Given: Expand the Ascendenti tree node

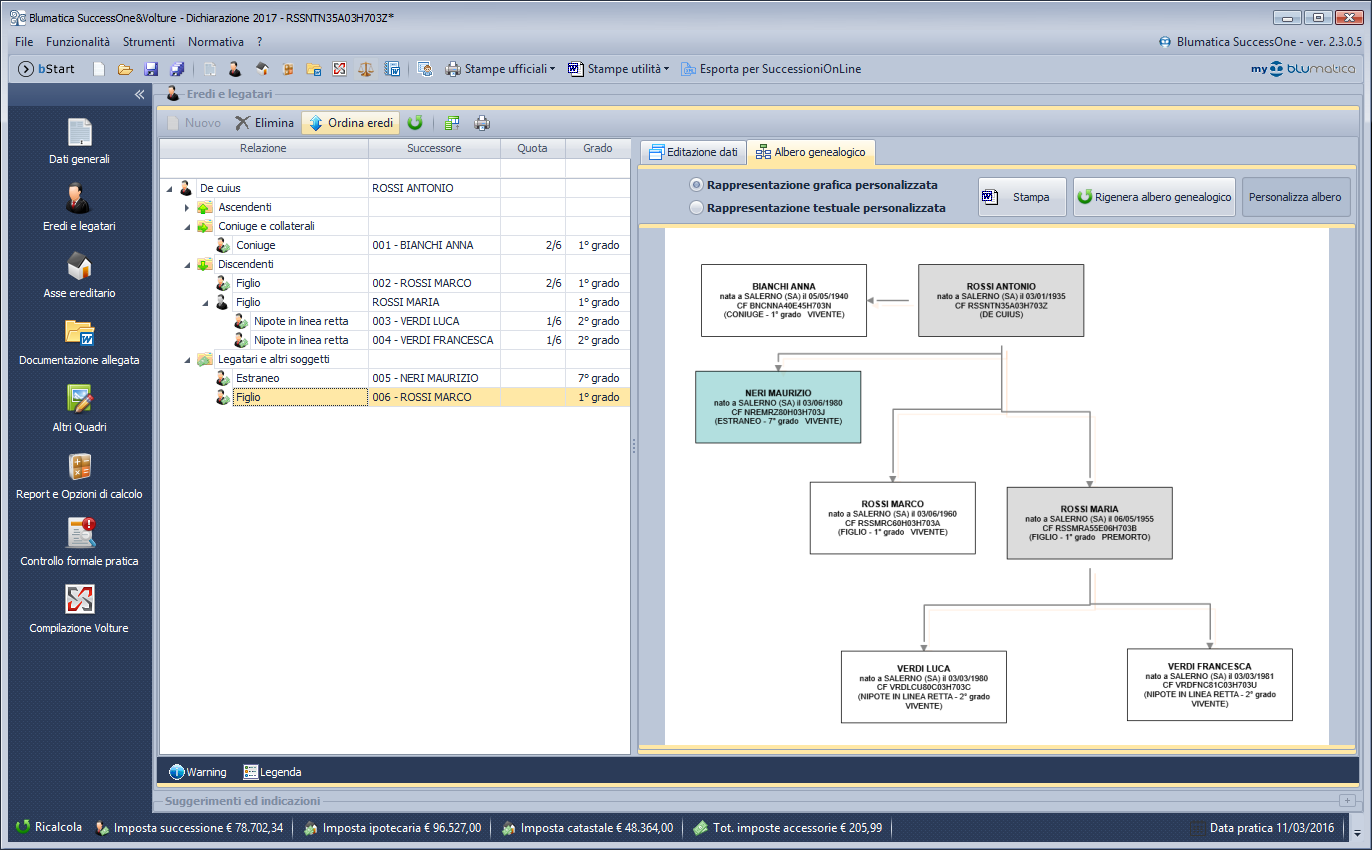Looking at the screenshot, I should tap(187, 207).
